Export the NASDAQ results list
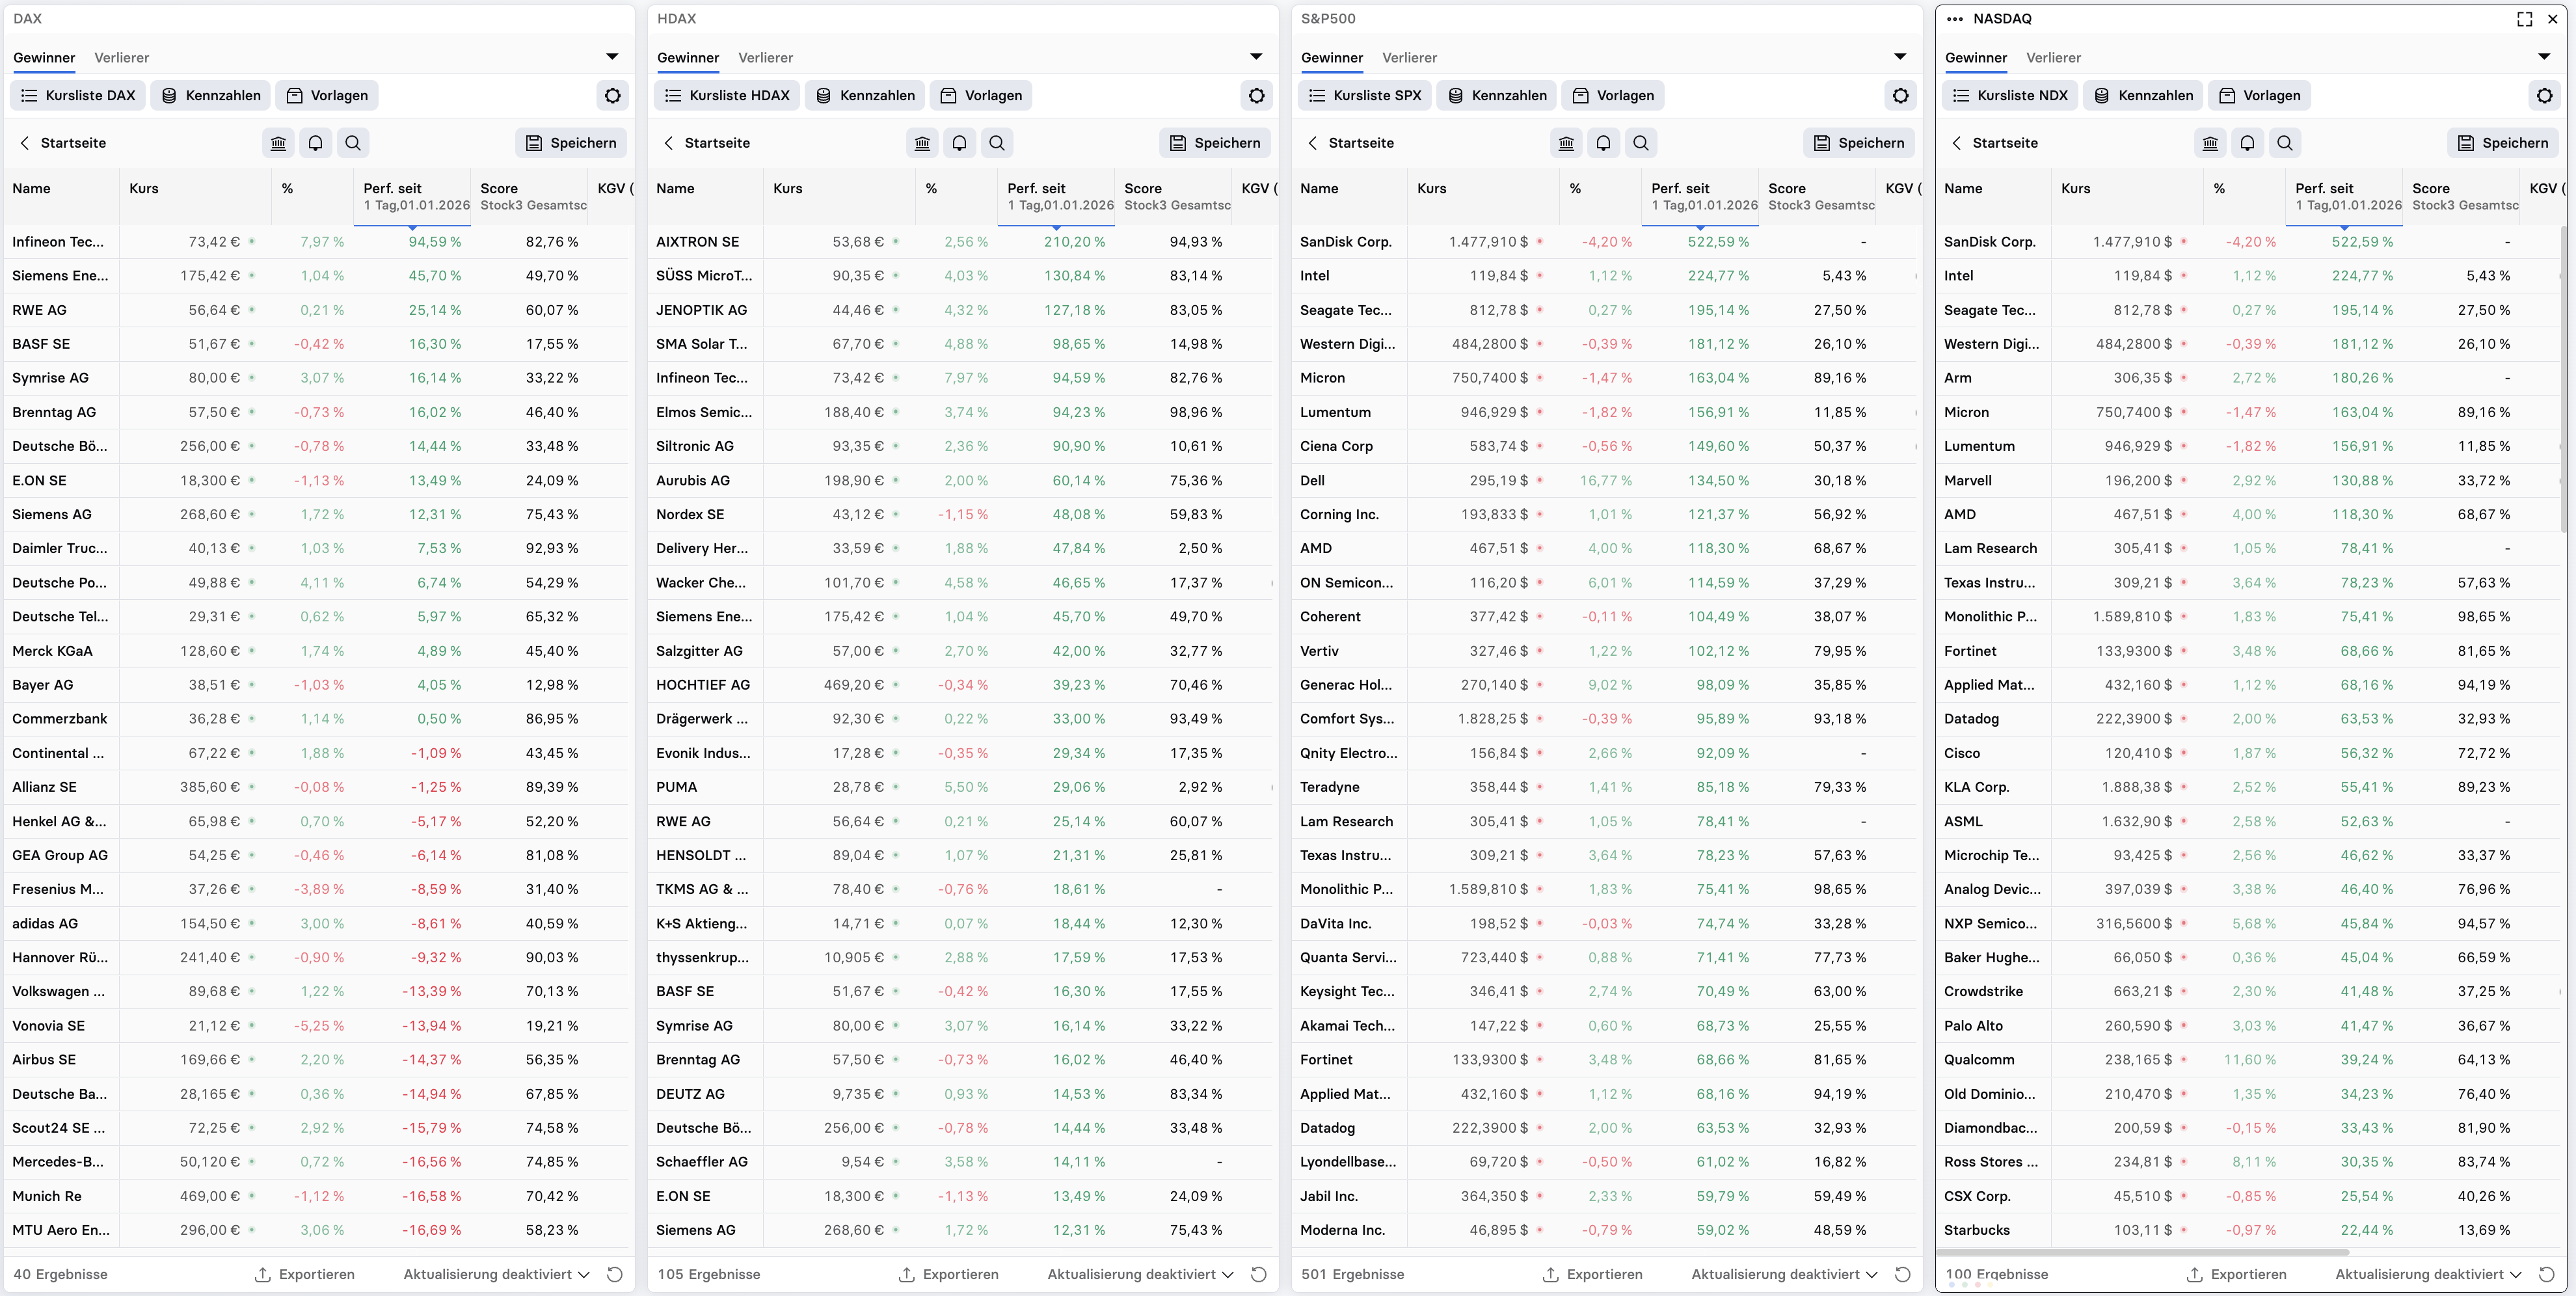Screen dimensions: 2576x1296 click(x=2237, y=1274)
